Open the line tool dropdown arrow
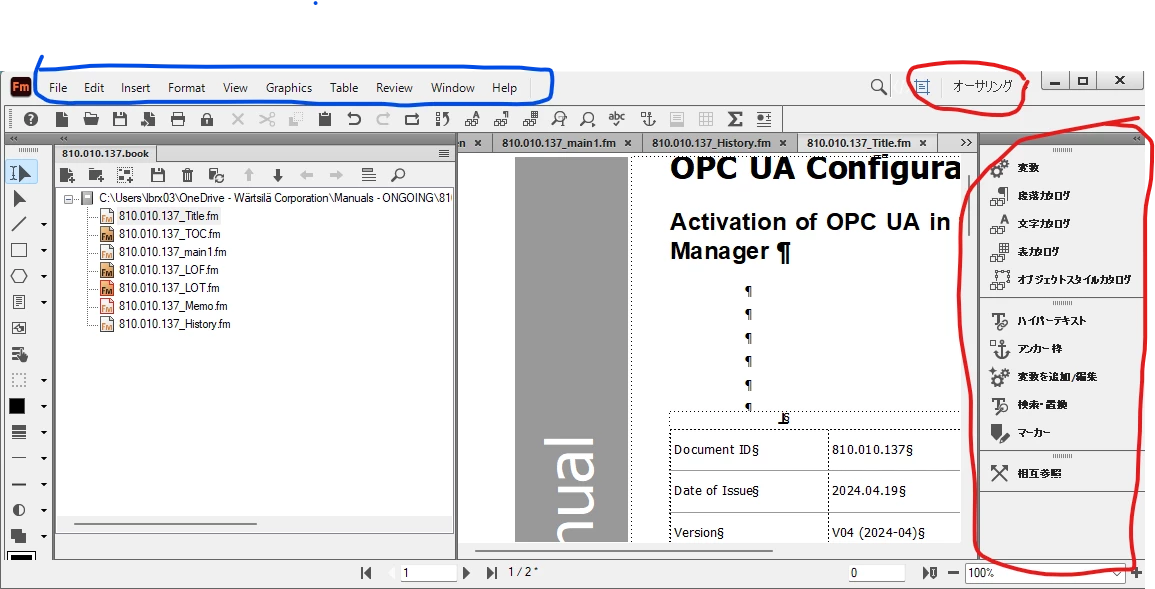The height and width of the screenshot is (589, 1155). click(43, 225)
